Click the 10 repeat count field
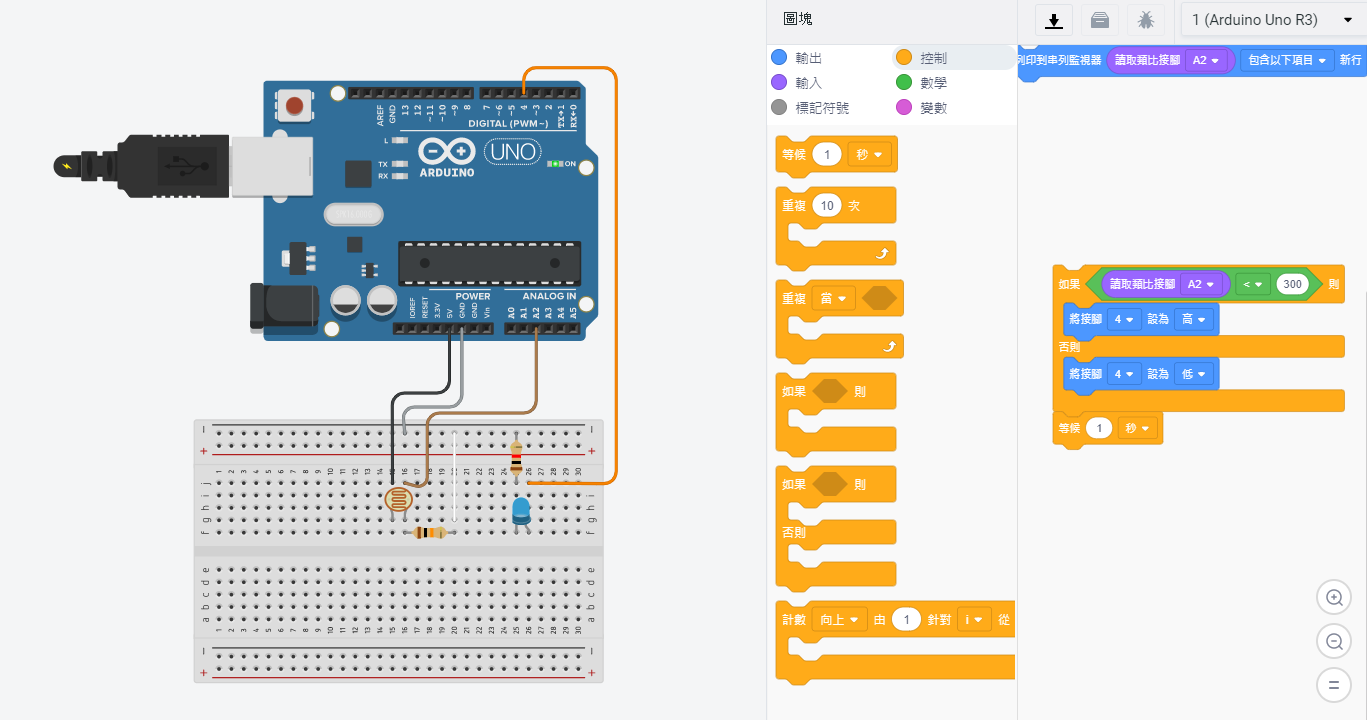Viewport: 1367px width, 720px height. tap(826, 206)
